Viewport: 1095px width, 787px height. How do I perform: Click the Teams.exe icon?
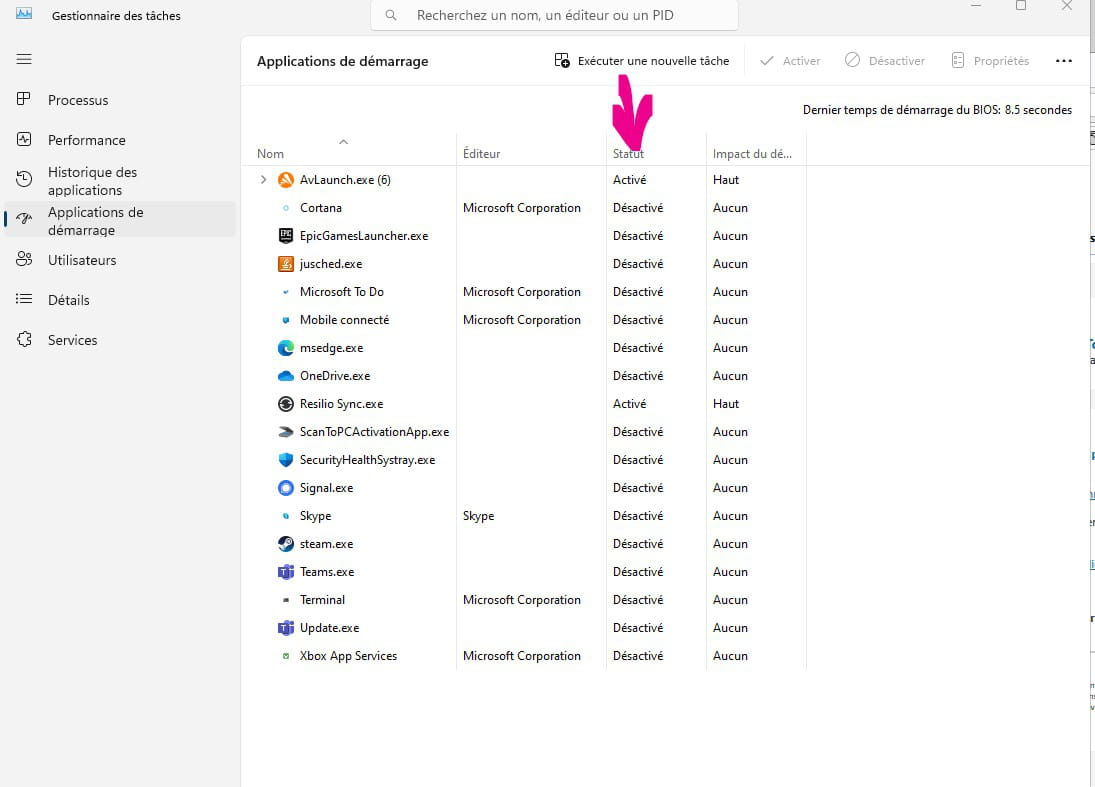[x=285, y=572]
